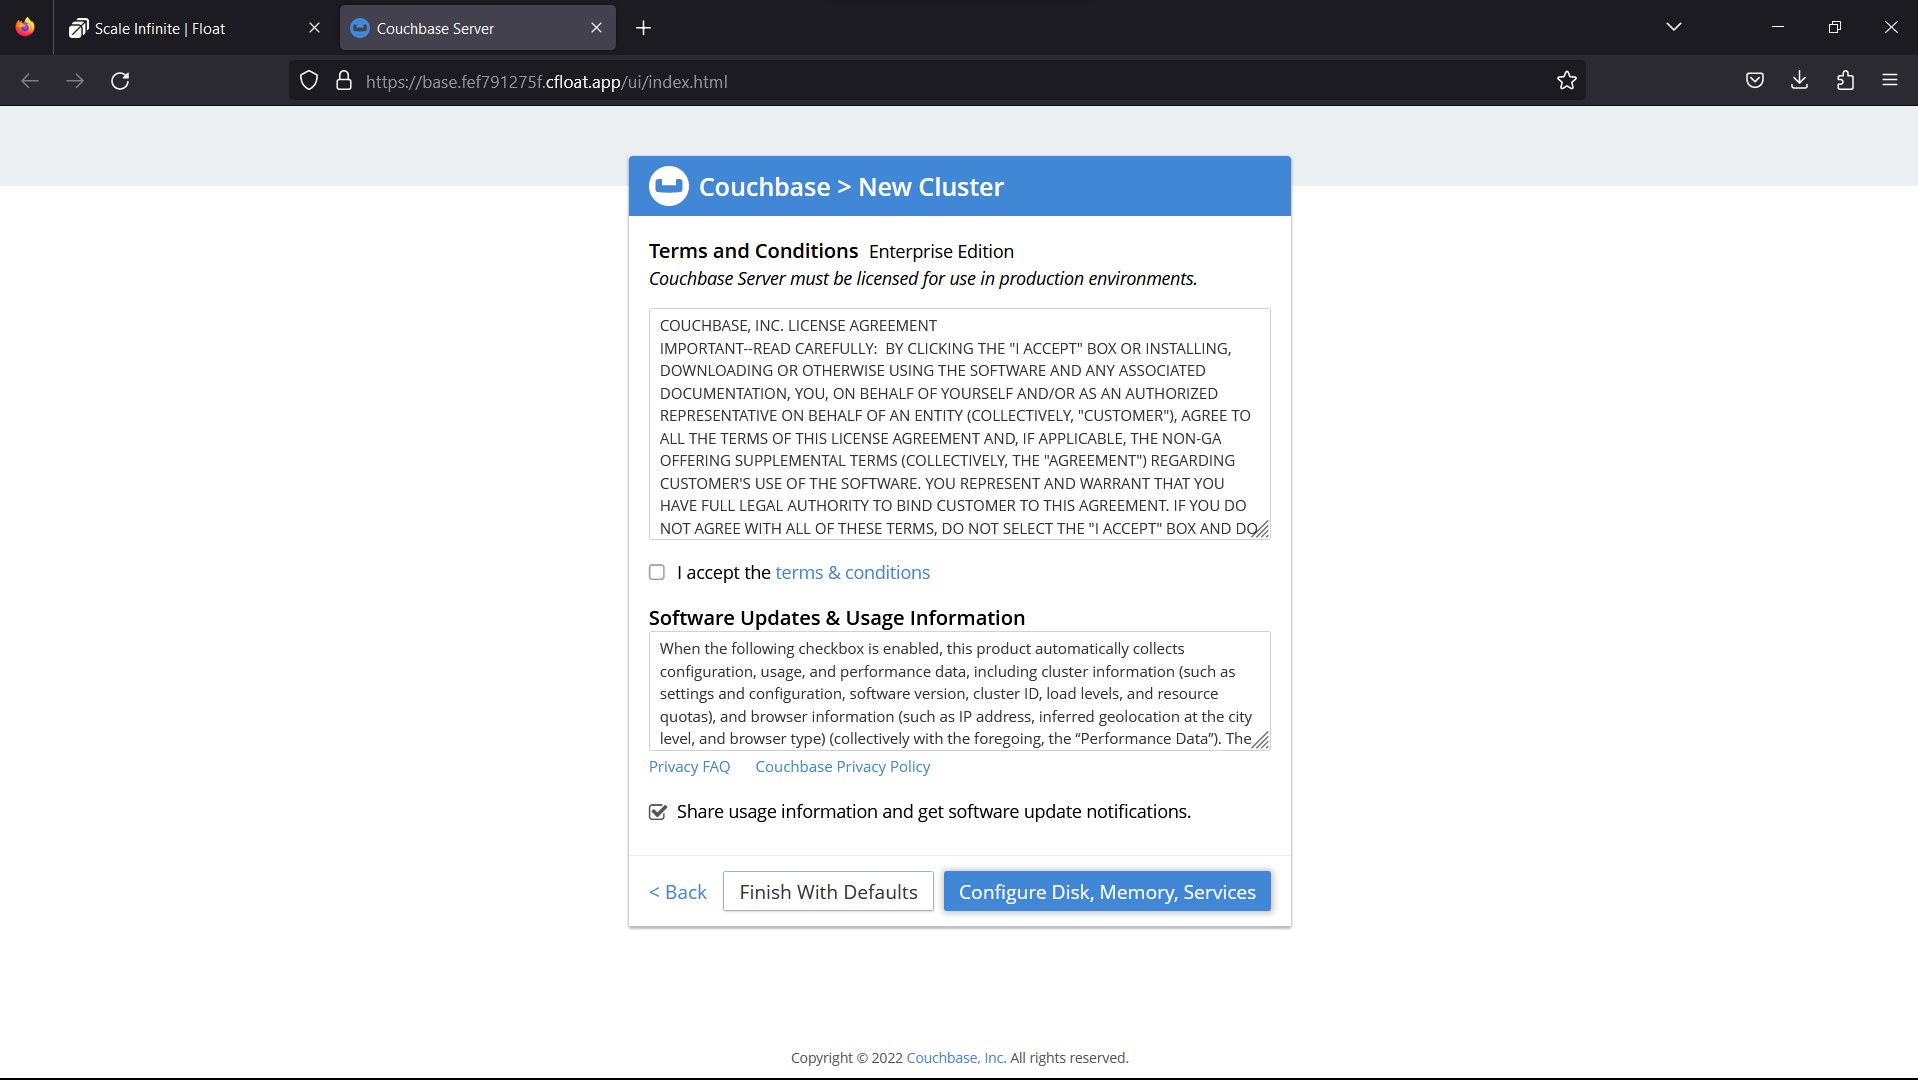
Task: Click the Couchbase Server tab favicon
Action: tap(360, 28)
